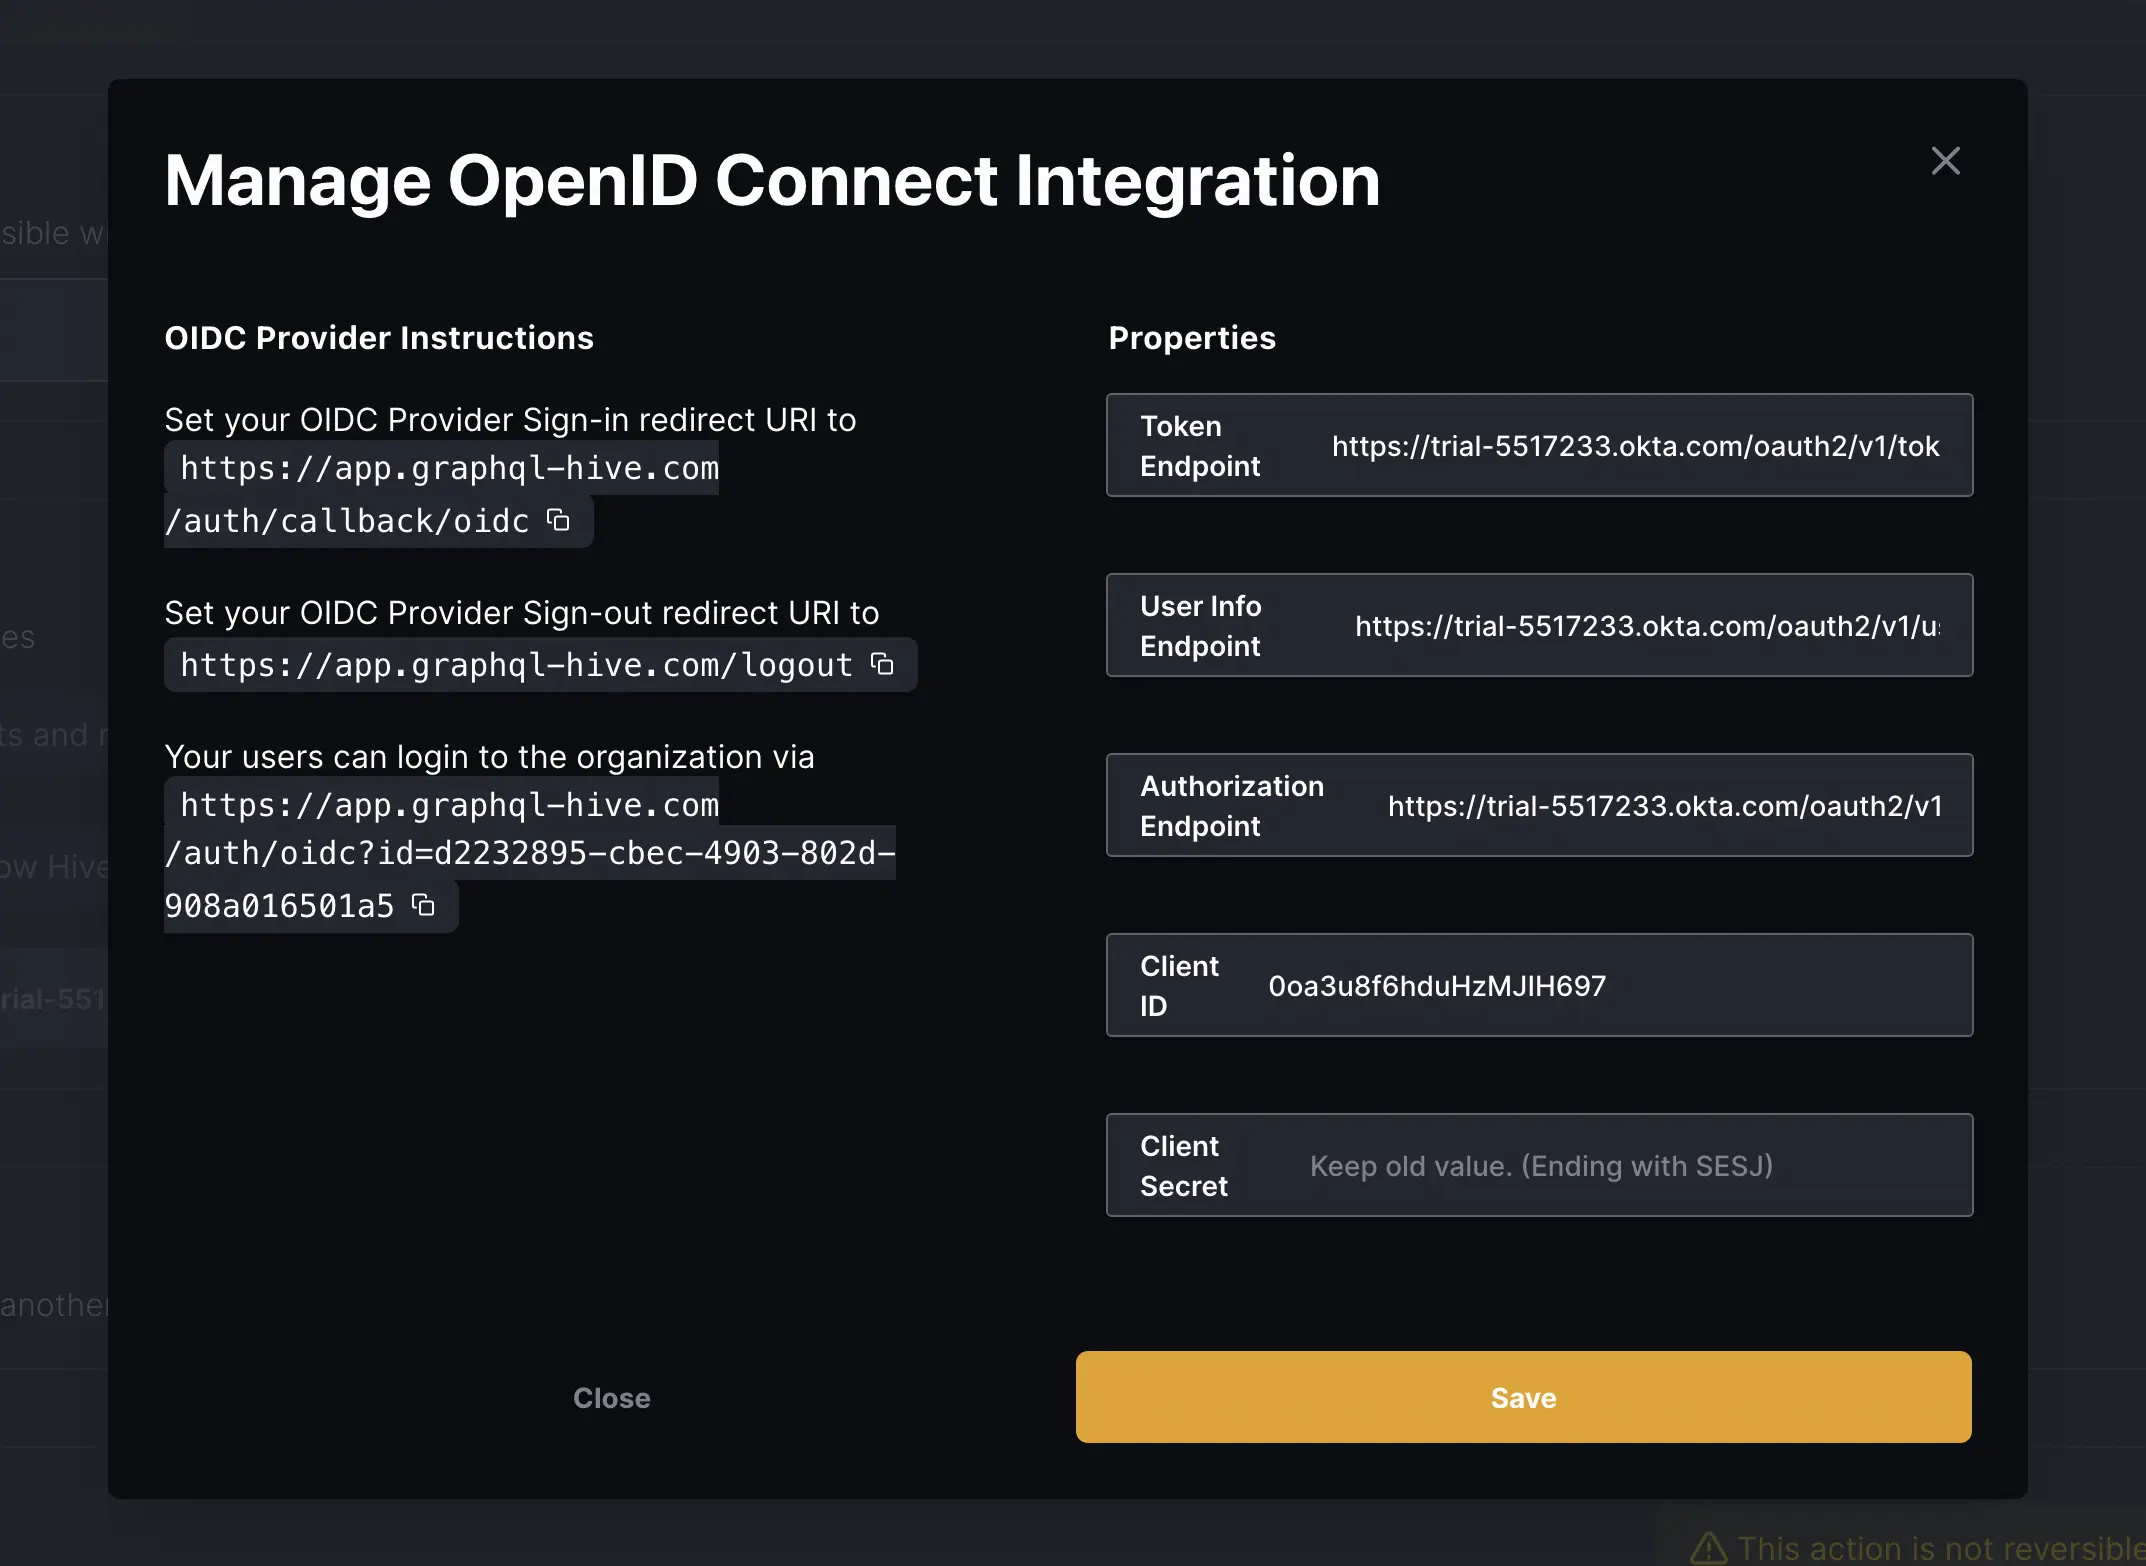This screenshot has width=2146, height=1566.
Task: Click 'Set your OIDC Provider Sign-out redirect' text
Action: pyautogui.click(x=522, y=613)
